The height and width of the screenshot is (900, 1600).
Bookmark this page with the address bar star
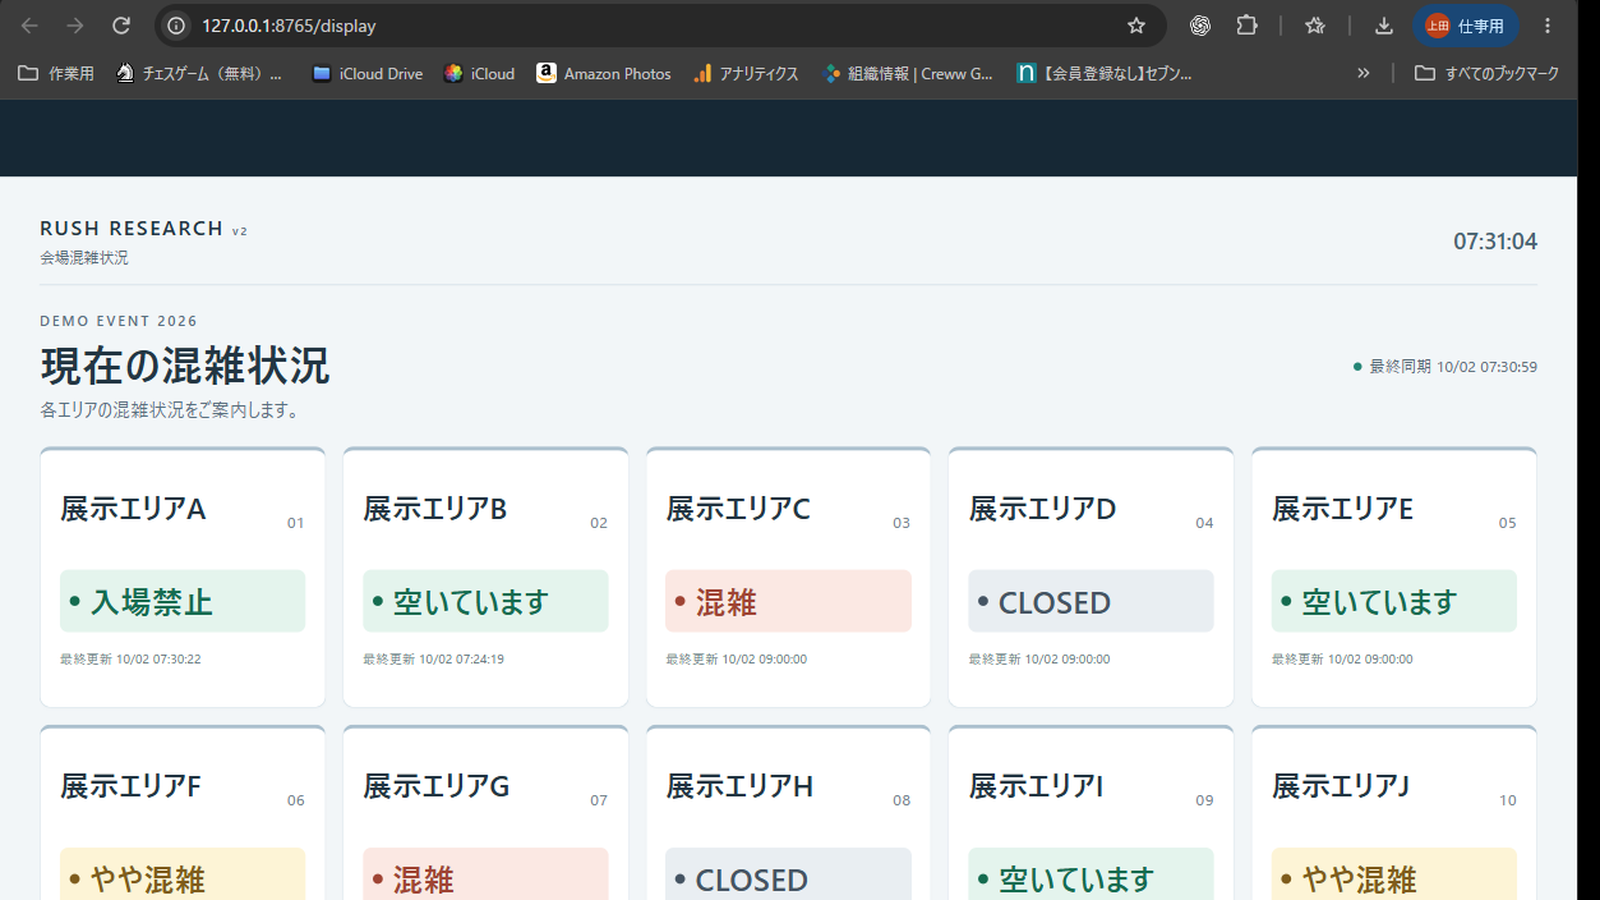(x=1136, y=26)
